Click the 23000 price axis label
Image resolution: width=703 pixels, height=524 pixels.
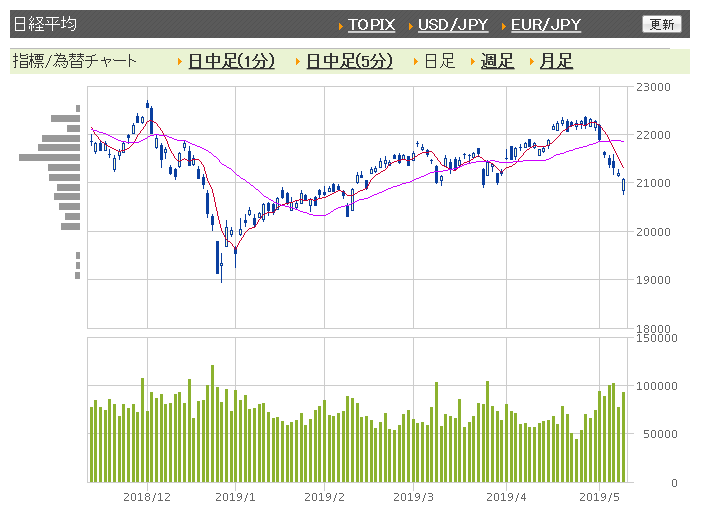click(653, 87)
